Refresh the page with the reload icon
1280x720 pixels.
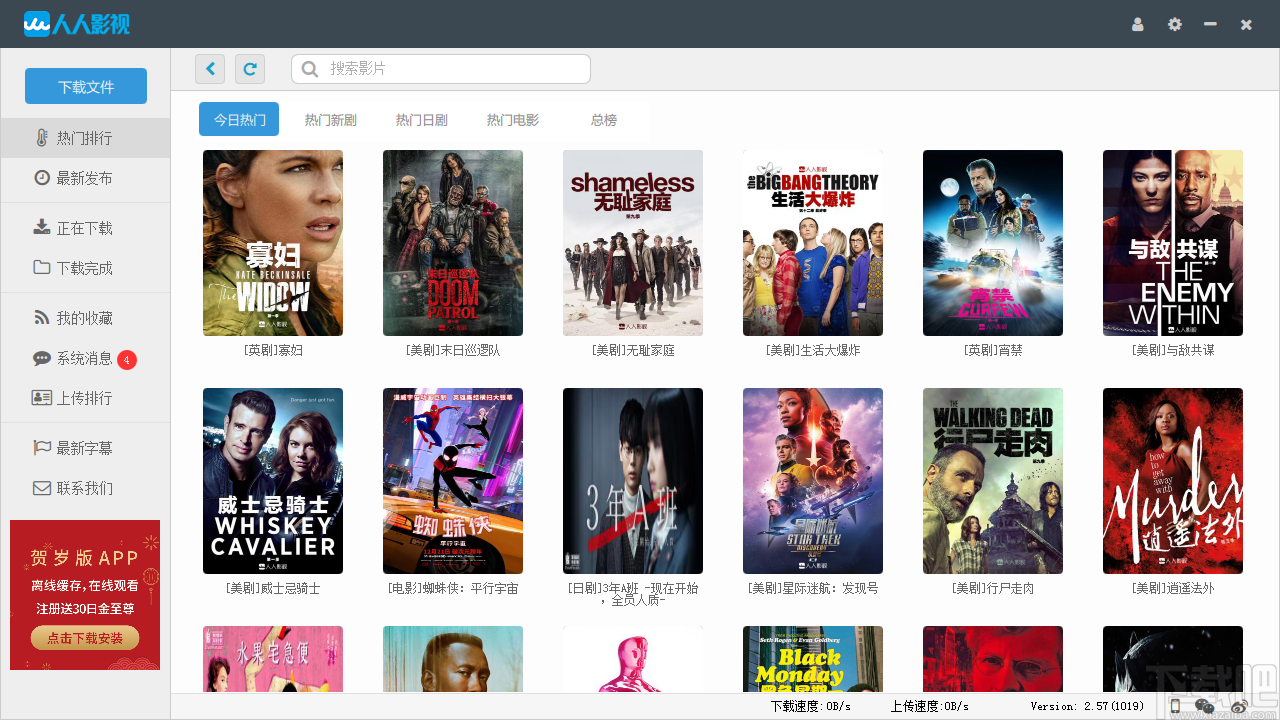click(250, 69)
